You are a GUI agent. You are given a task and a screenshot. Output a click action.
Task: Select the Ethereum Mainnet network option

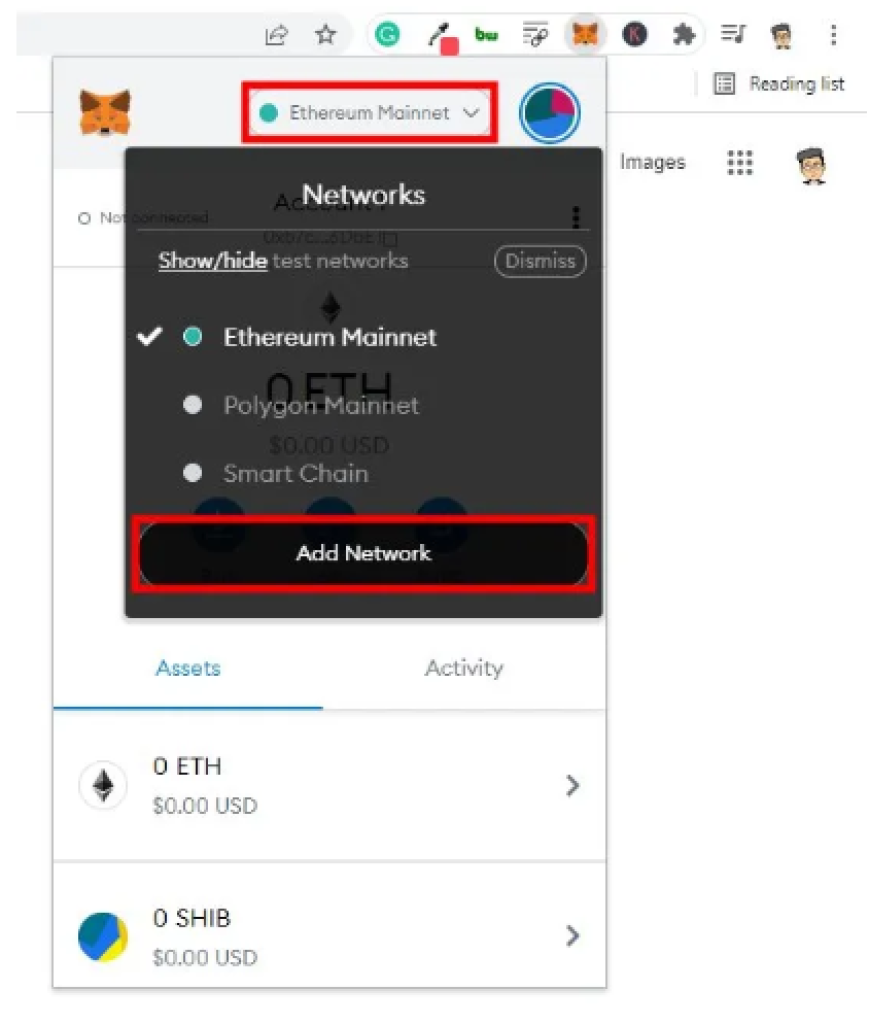pyautogui.click(x=330, y=337)
